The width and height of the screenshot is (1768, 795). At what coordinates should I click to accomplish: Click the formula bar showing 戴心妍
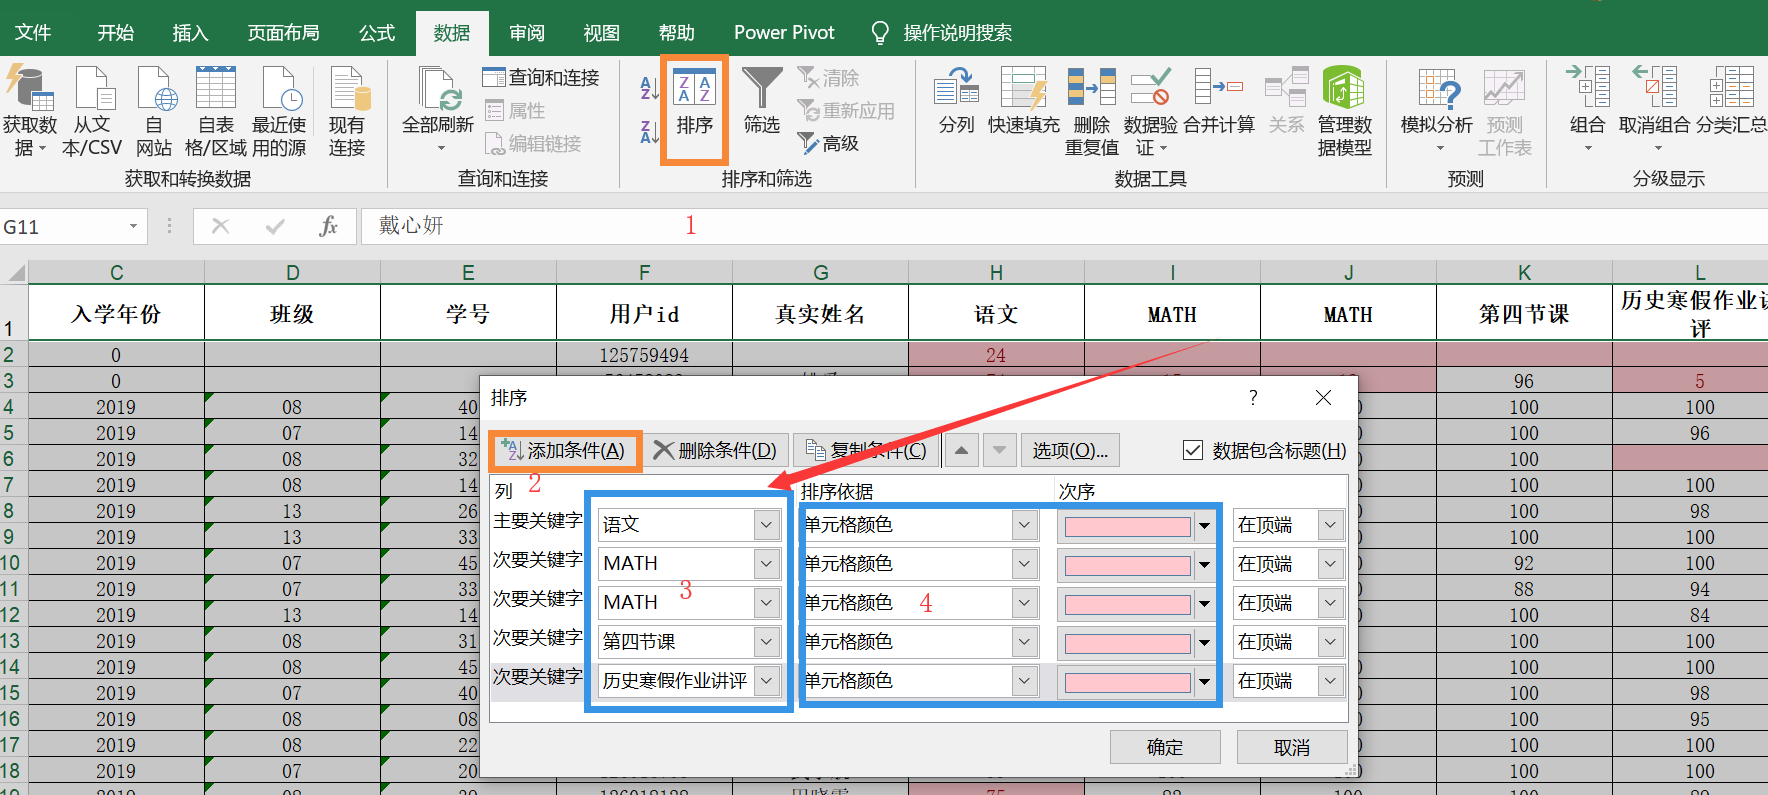pyautogui.click(x=1064, y=226)
